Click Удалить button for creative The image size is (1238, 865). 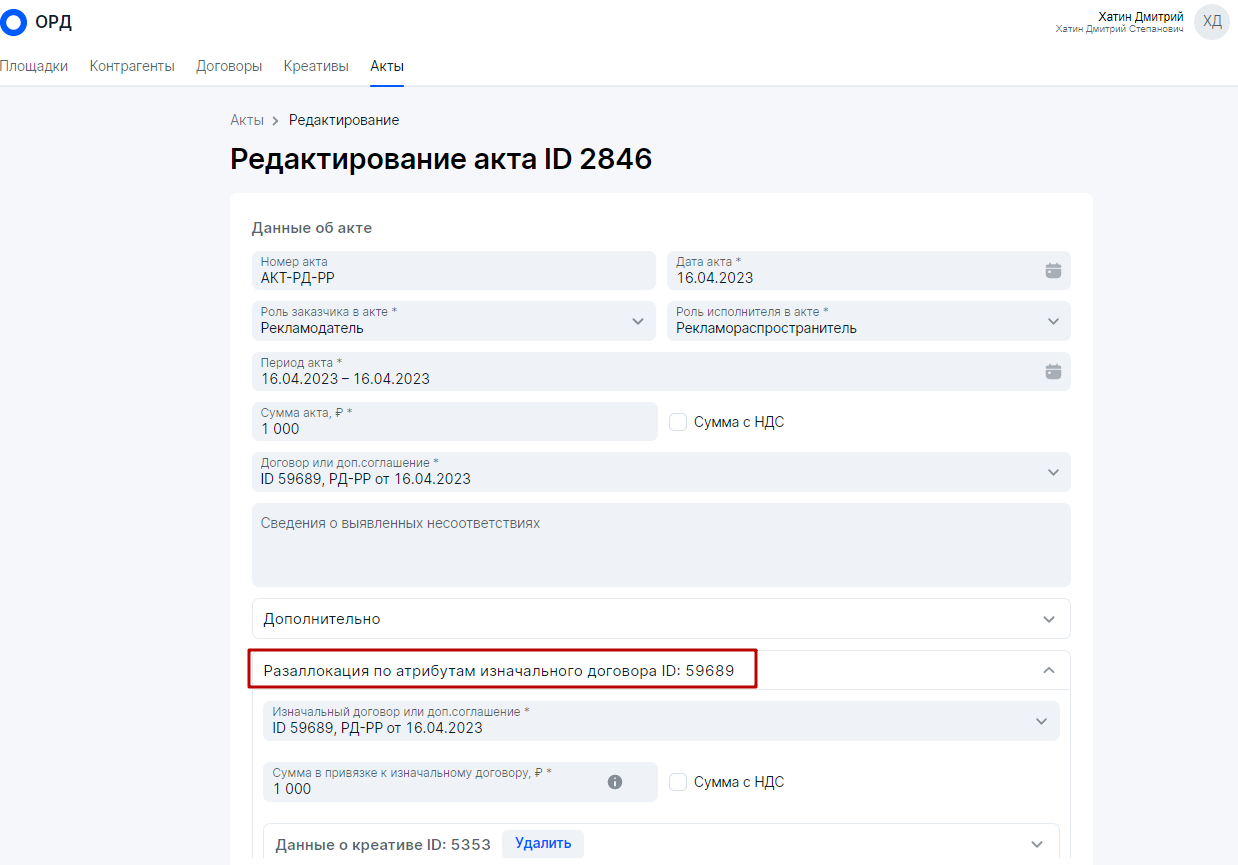pyautogui.click(x=543, y=843)
